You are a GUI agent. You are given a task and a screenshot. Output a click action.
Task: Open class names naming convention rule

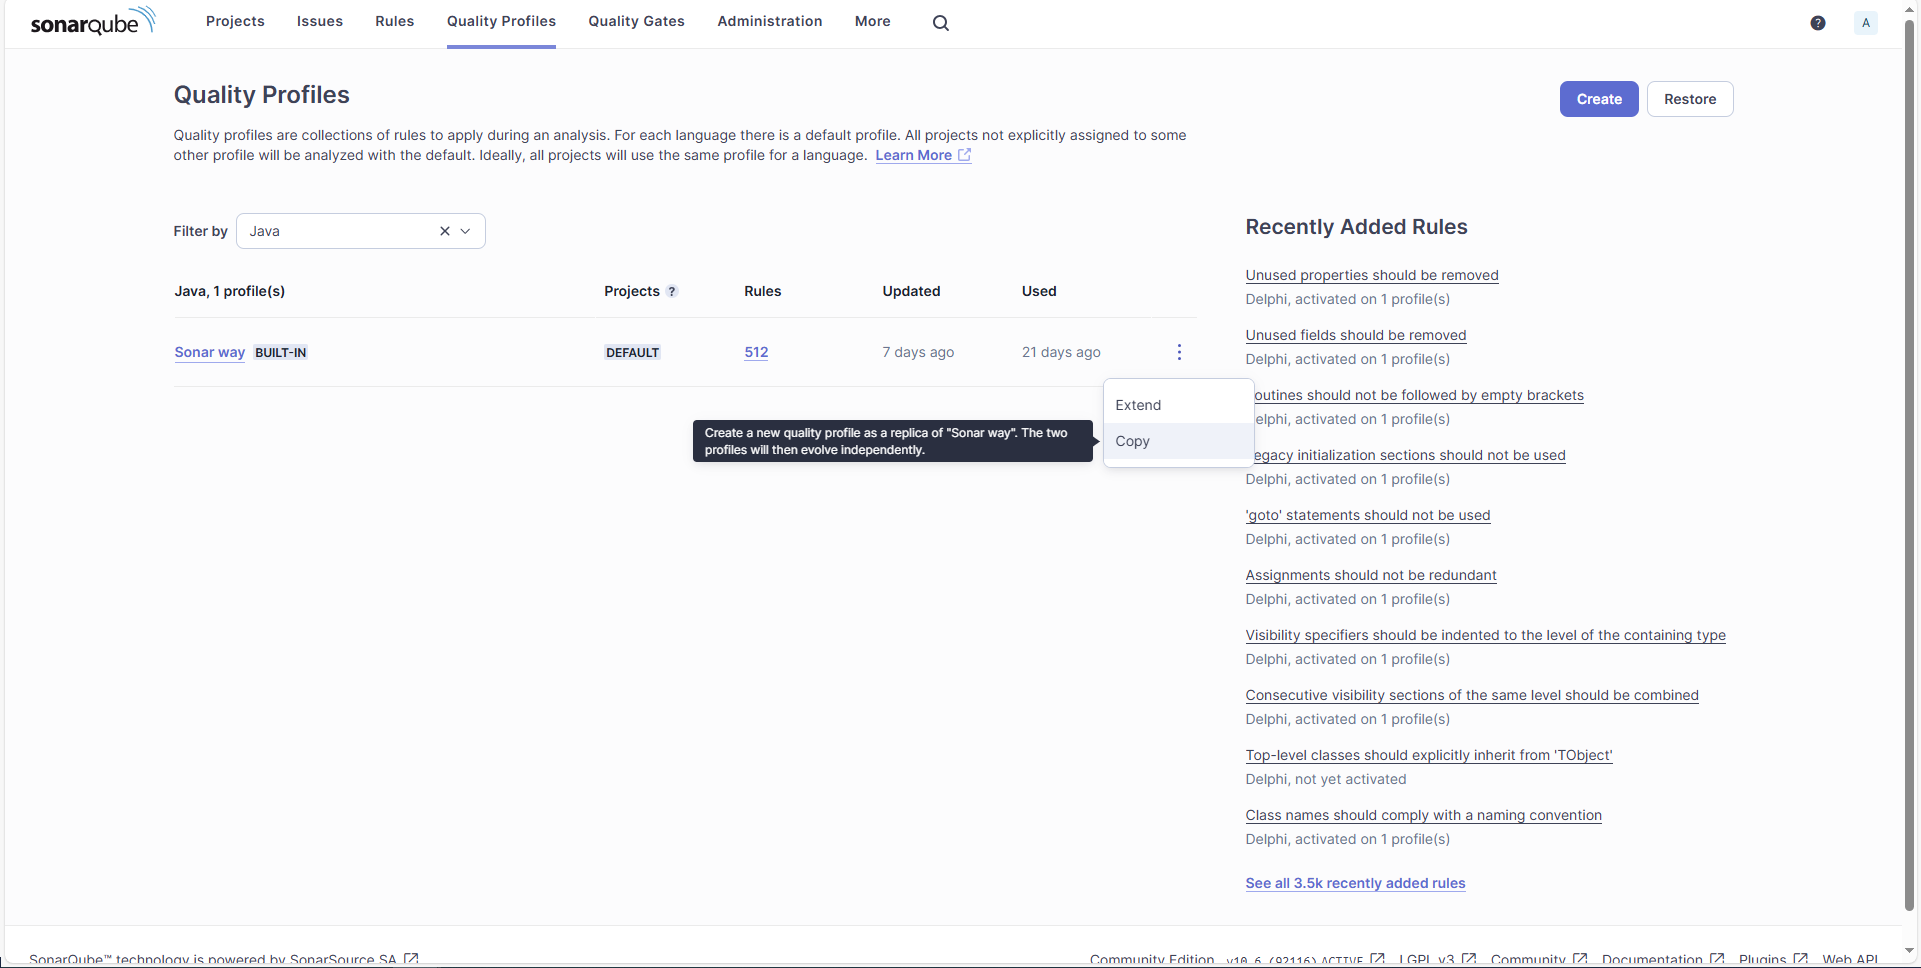[1424, 815]
